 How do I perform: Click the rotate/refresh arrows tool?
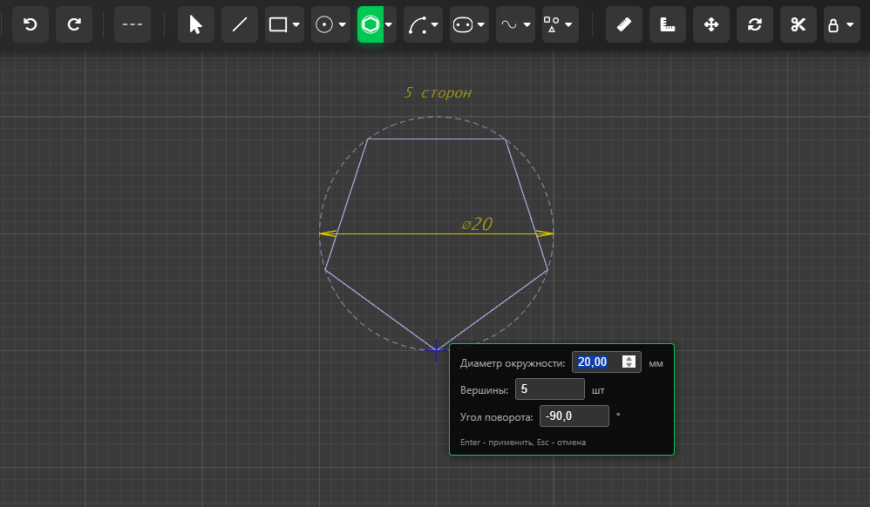click(755, 24)
